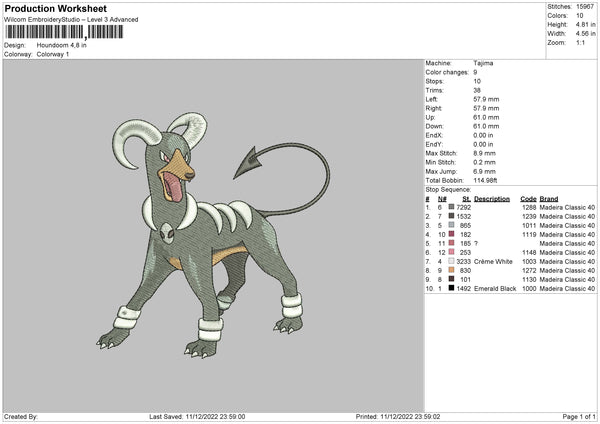Click the stop 5 rose swatch
Image resolution: width=600 pixels, height=424 pixels.
coord(452,243)
